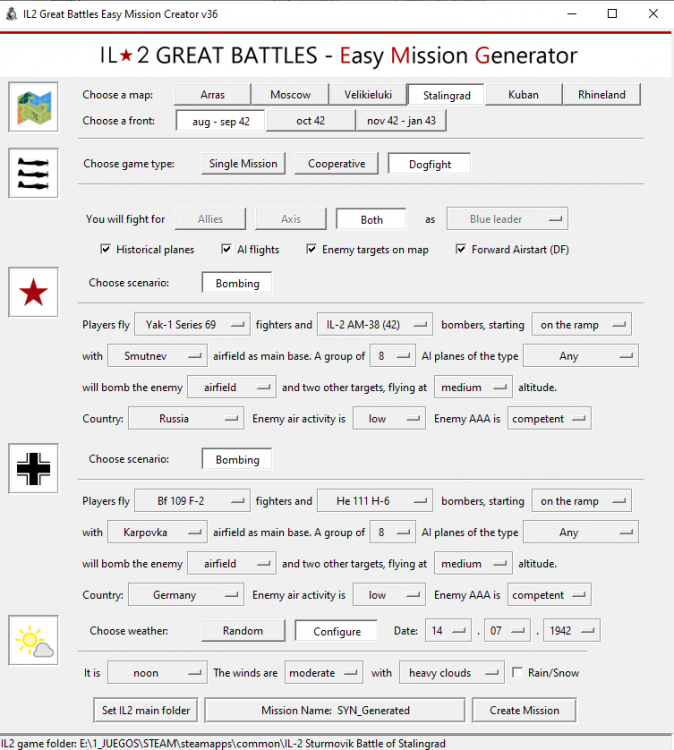The image size is (674, 750).
Task: Click Allied Bombing scenario button below red star
Action: pyautogui.click(x=237, y=283)
